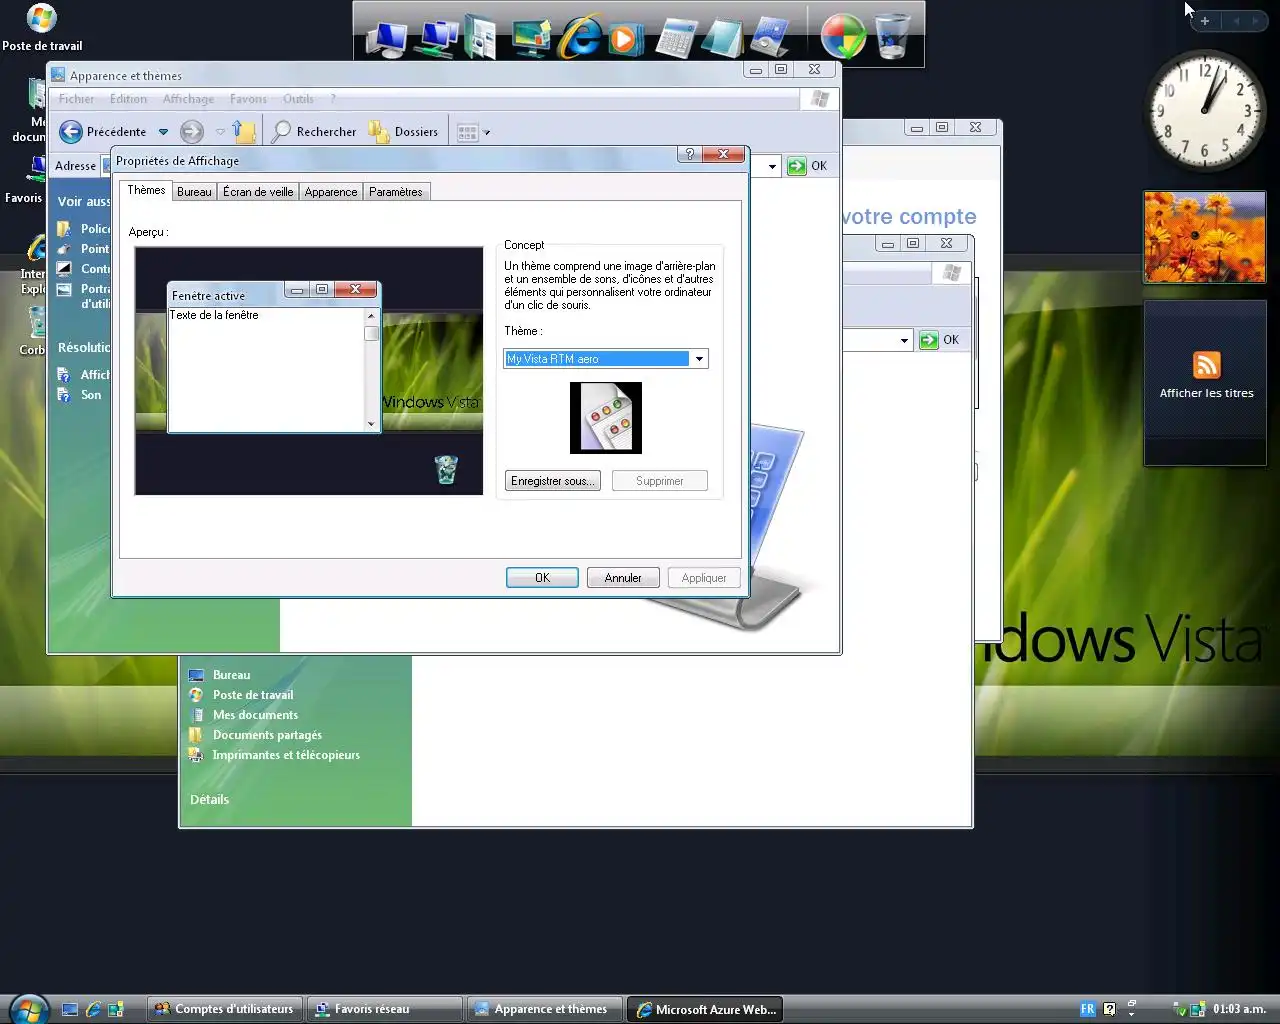Open the network computers icon in the dock
The image size is (1280, 1024).
437,37
